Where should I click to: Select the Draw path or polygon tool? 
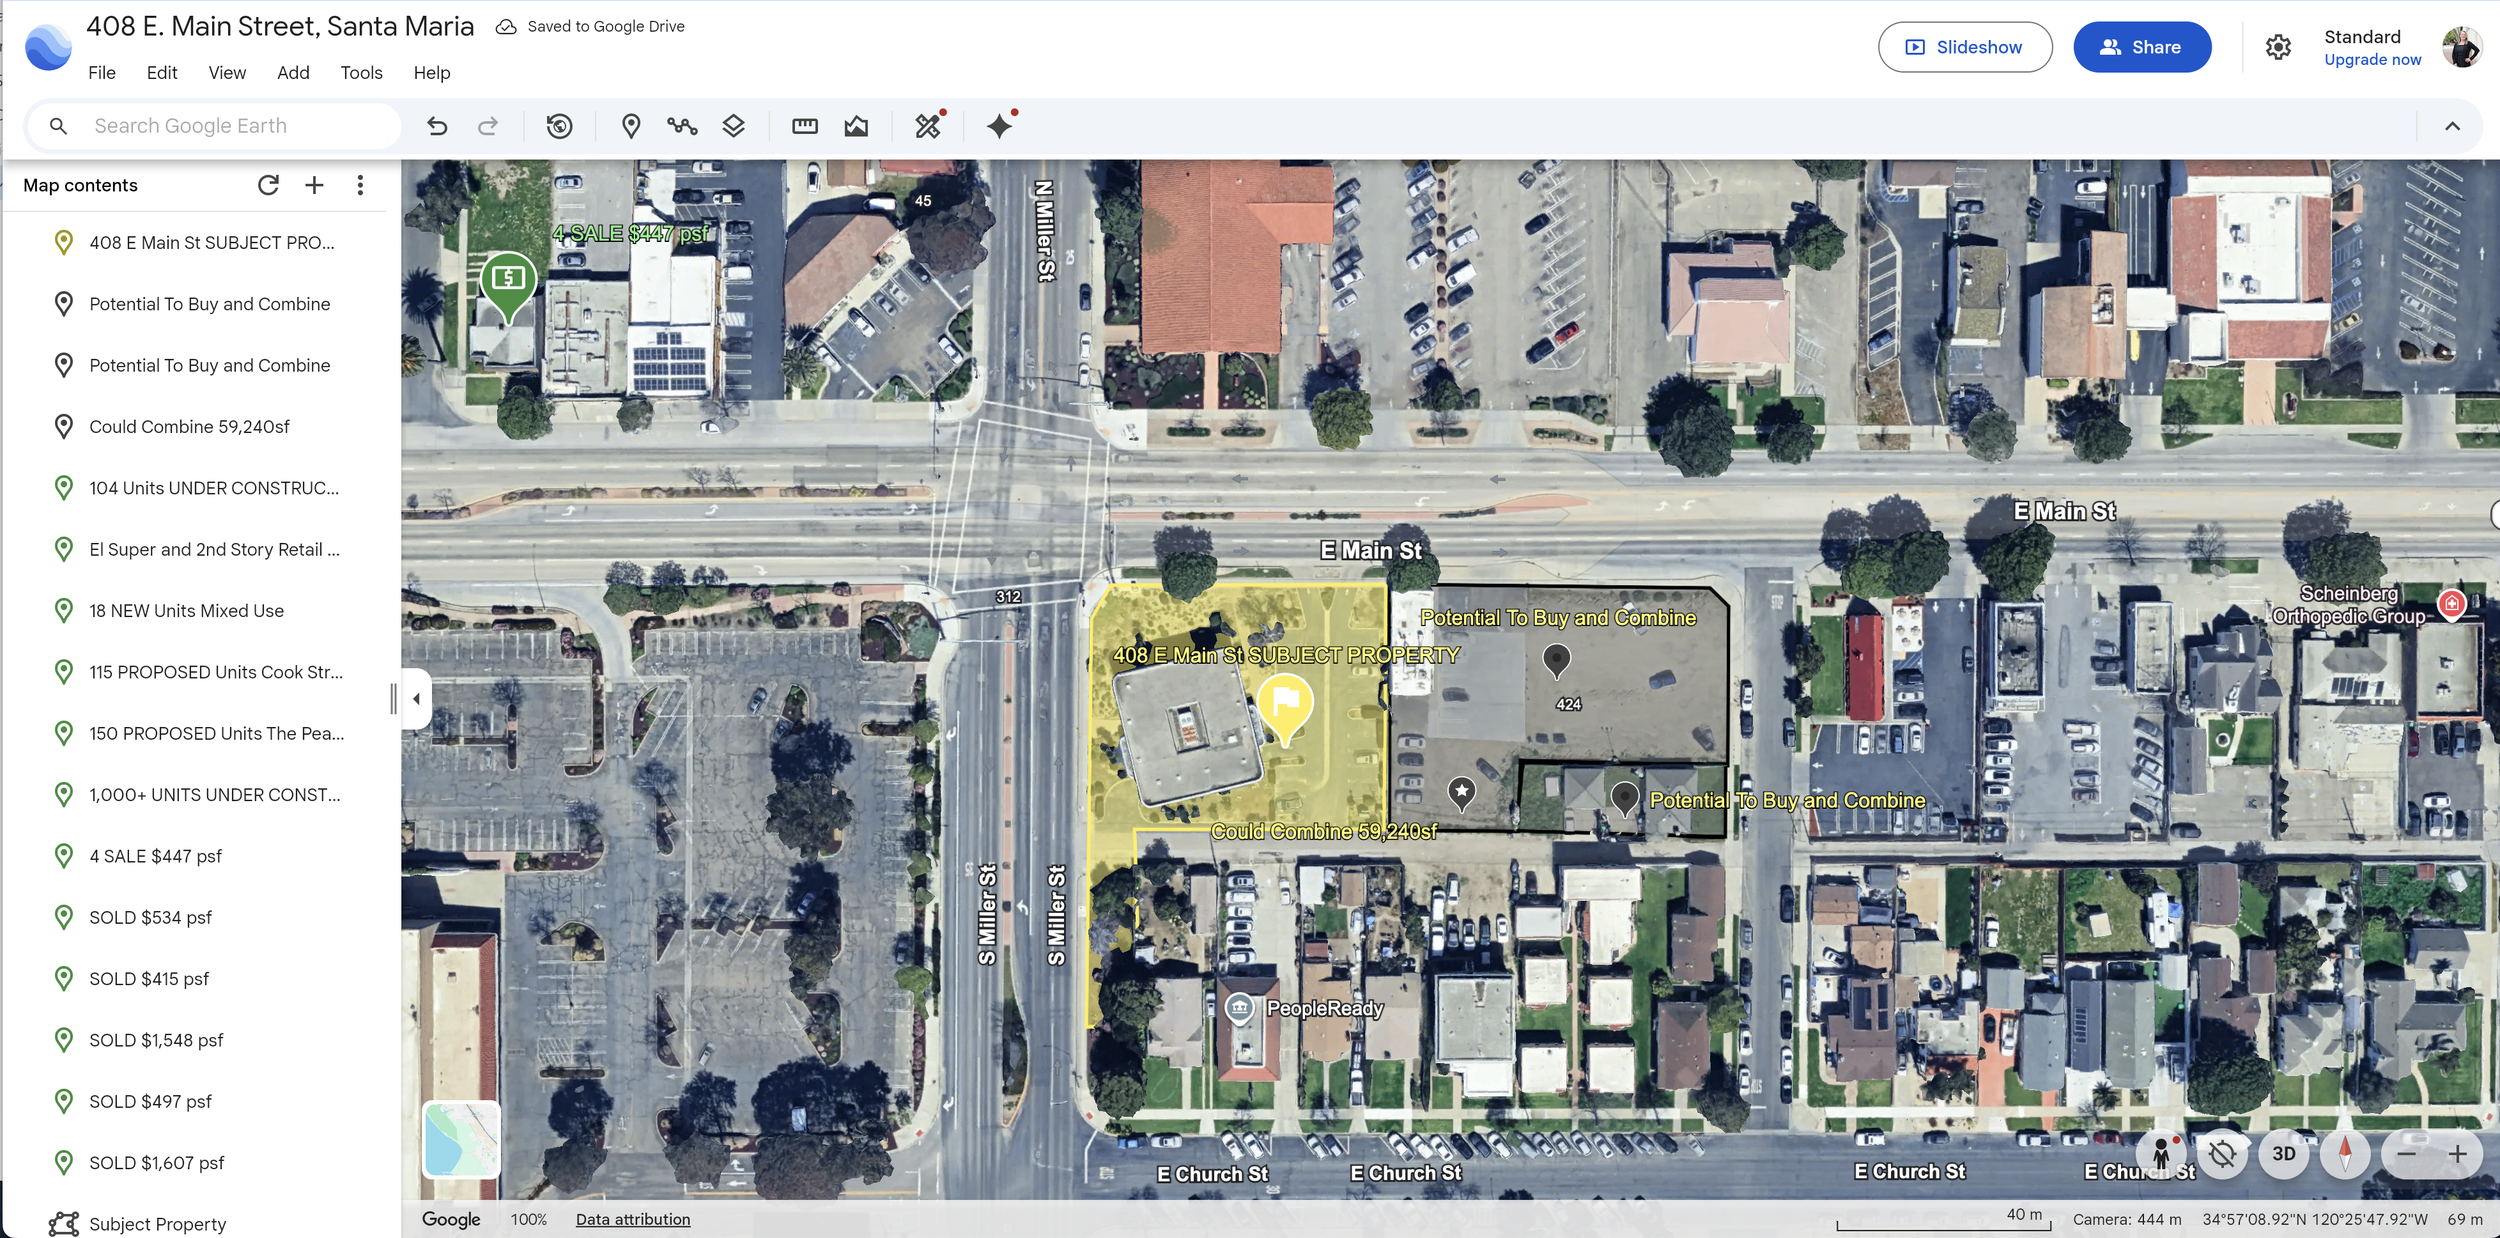tap(682, 126)
